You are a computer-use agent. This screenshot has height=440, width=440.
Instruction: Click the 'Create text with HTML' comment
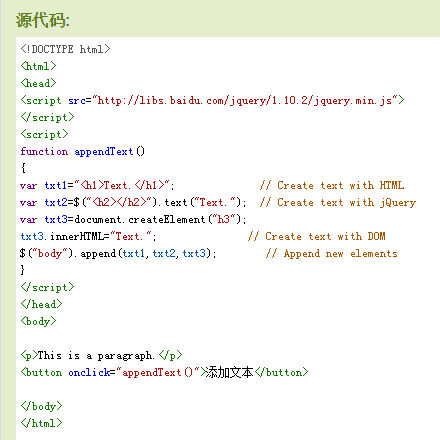tap(332, 185)
